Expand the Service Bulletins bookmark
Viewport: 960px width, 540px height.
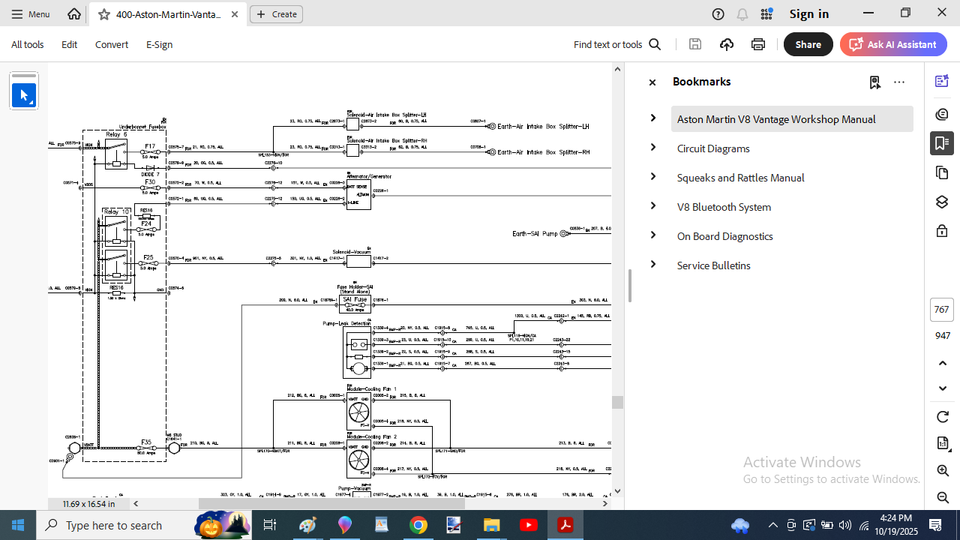click(653, 265)
